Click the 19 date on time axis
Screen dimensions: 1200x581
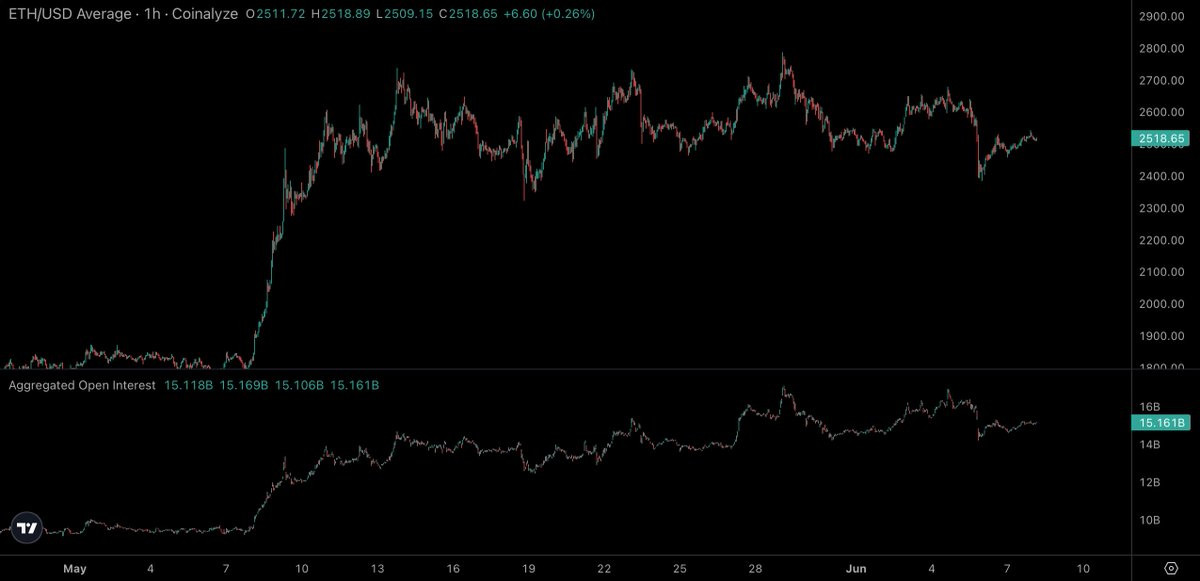(528, 568)
